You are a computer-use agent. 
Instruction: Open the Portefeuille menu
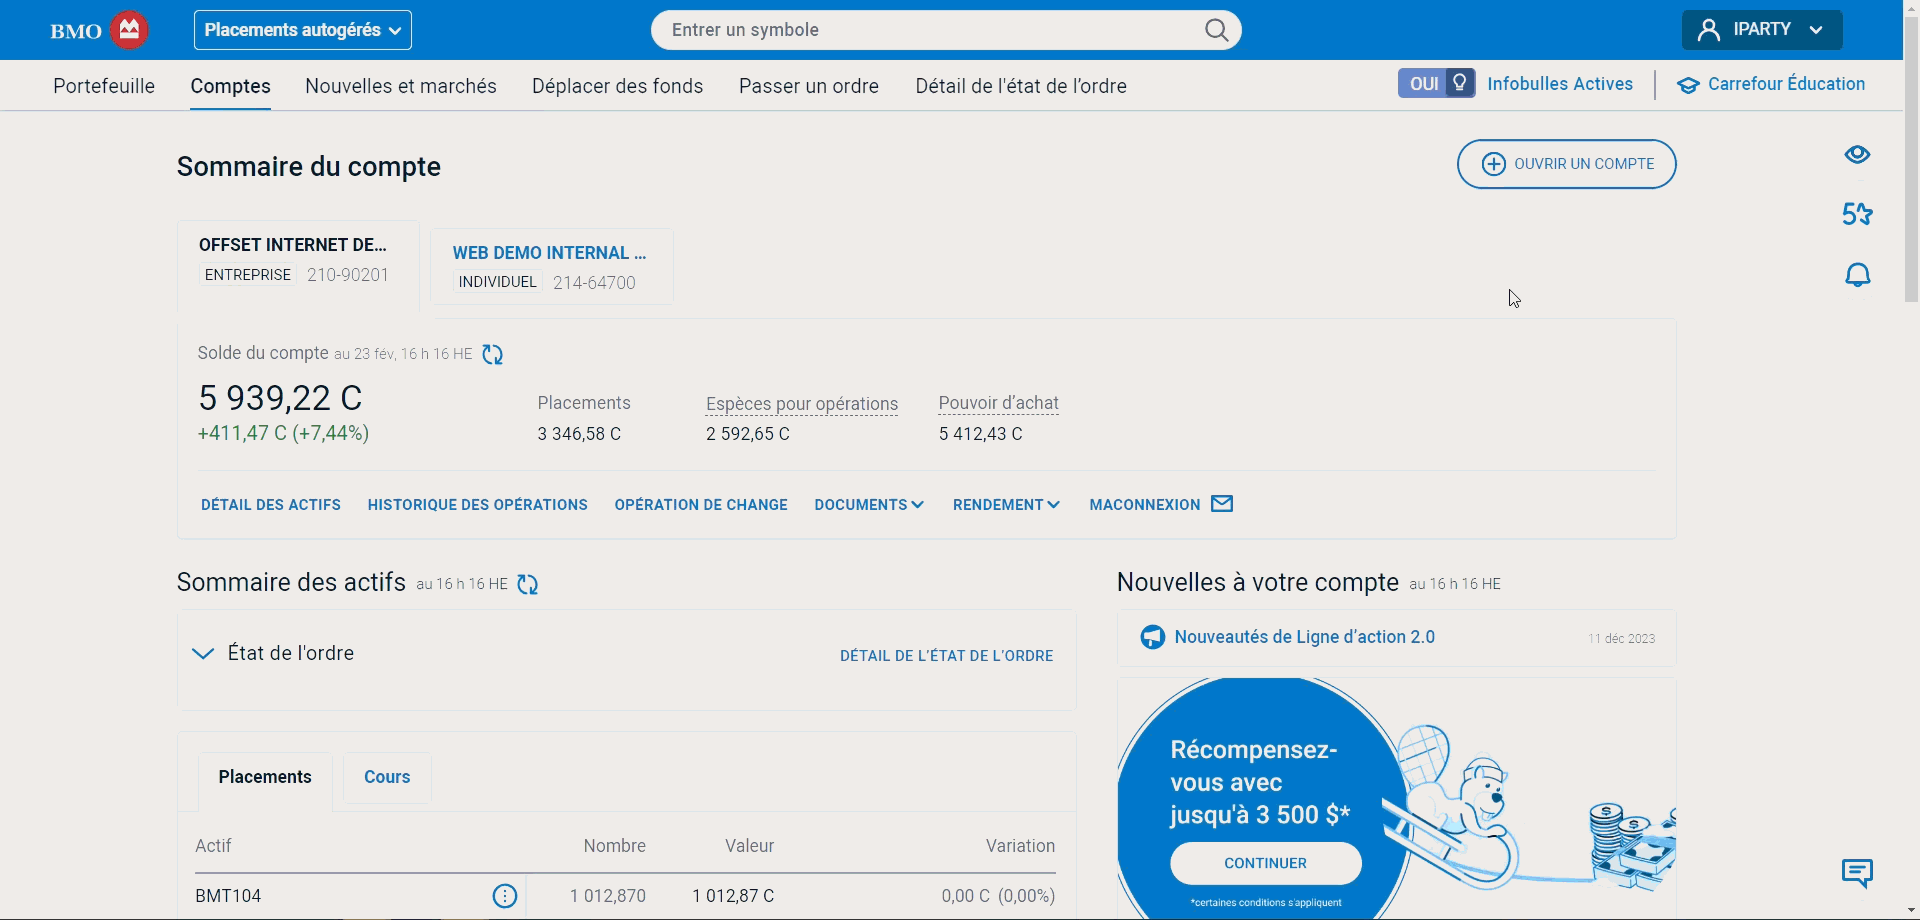[104, 86]
